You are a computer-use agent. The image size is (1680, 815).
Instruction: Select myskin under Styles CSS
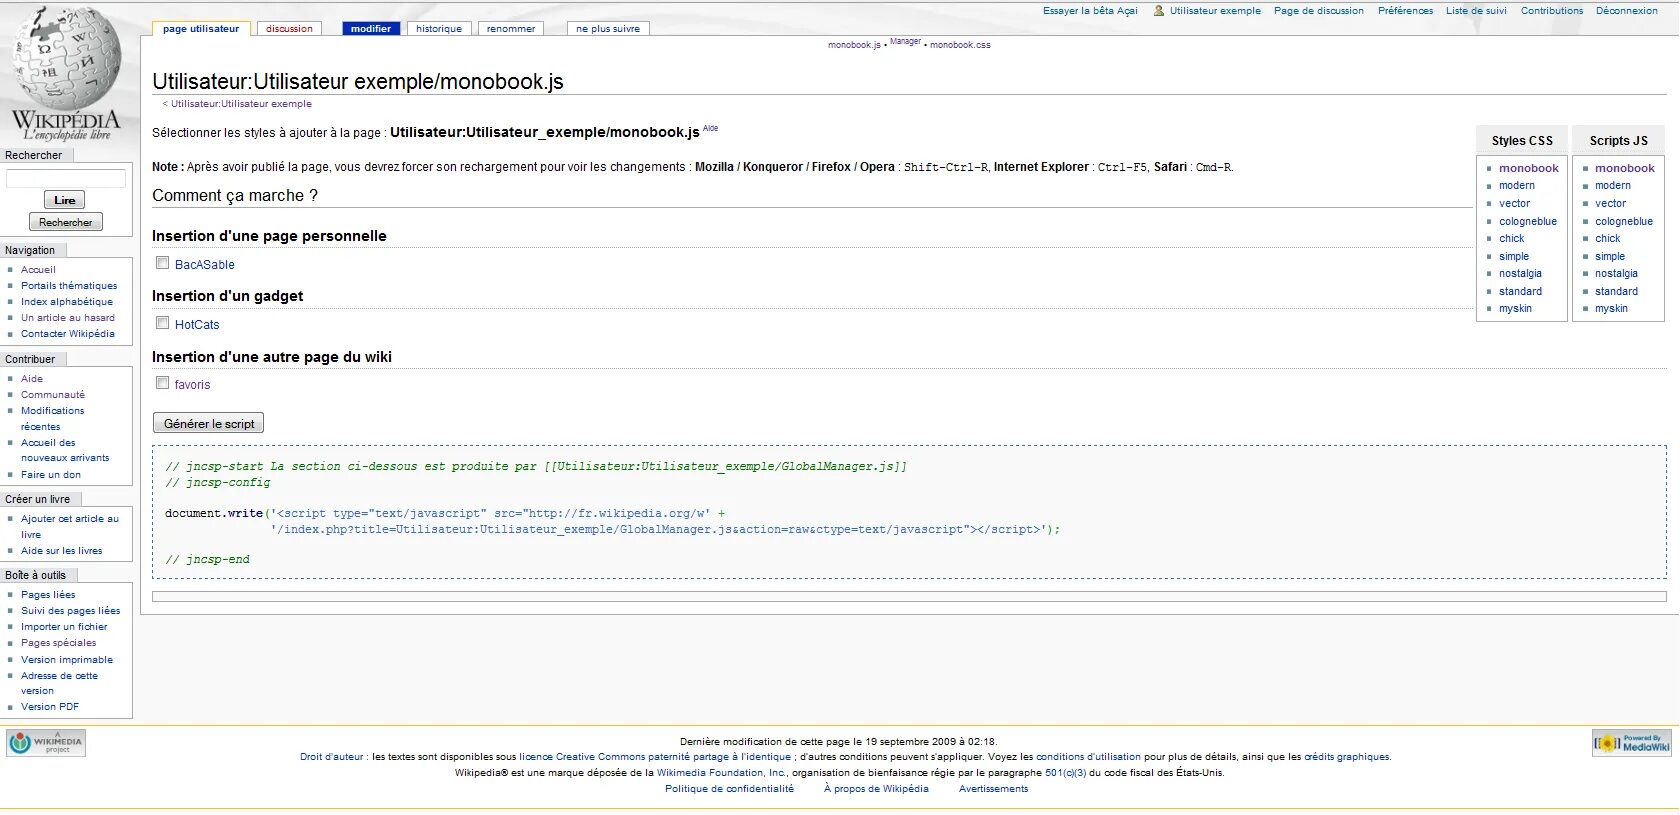(x=1515, y=308)
